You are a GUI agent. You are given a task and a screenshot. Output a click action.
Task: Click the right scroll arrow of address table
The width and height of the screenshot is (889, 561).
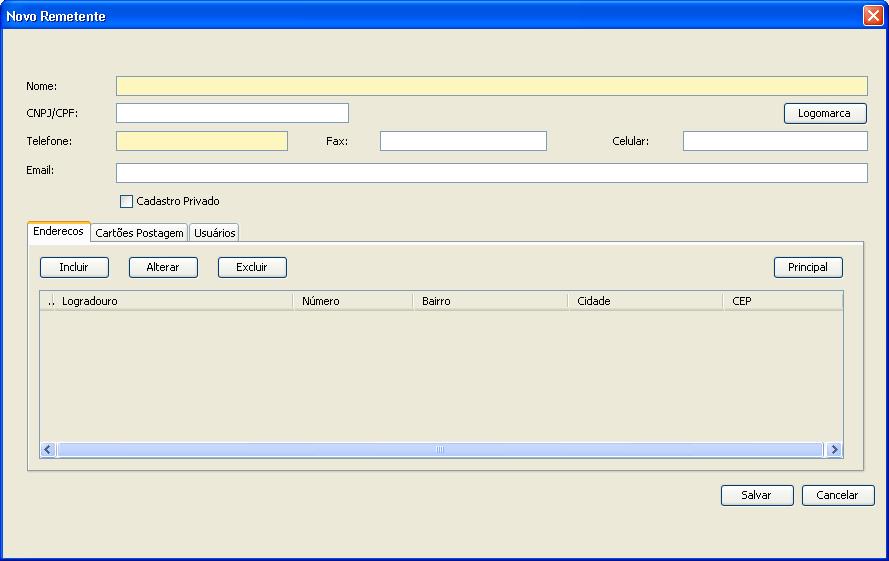(834, 450)
